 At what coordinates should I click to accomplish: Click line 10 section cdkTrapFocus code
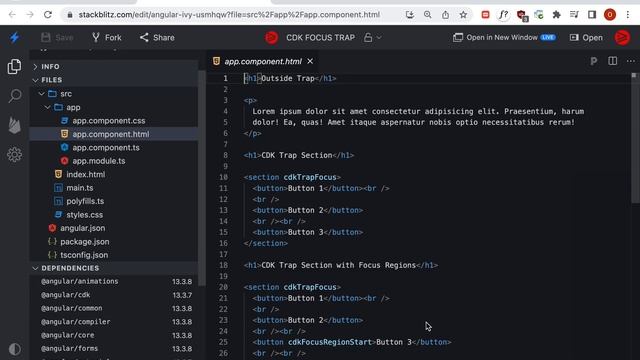292,178
